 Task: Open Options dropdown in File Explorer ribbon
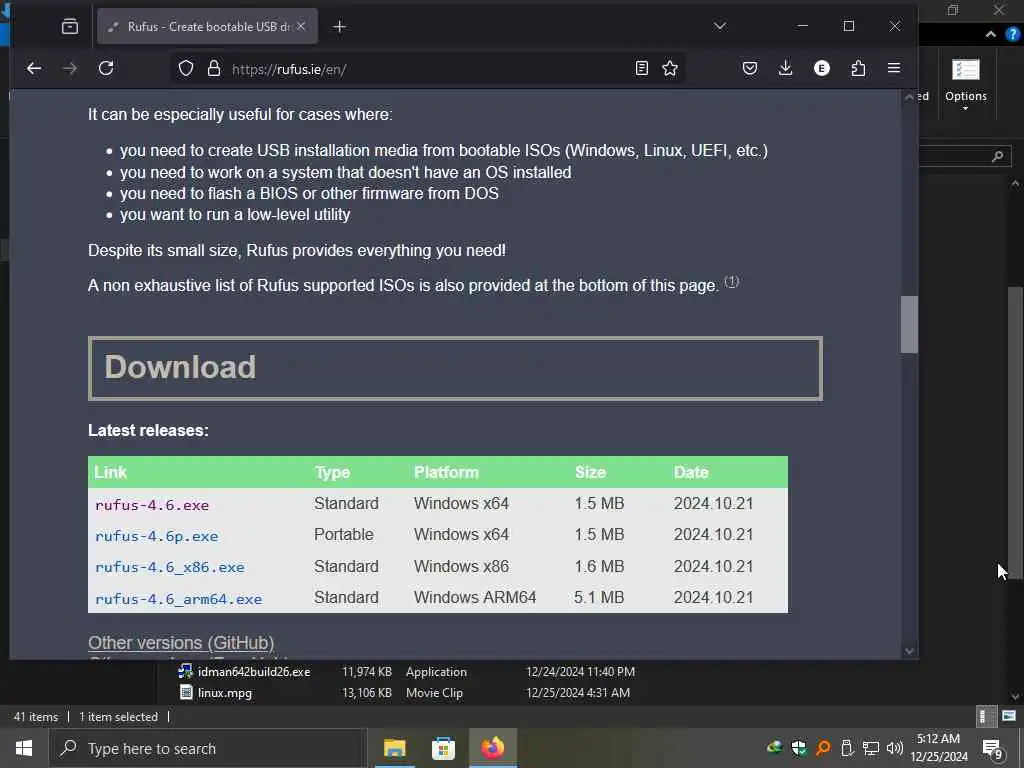pyautogui.click(x=965, y=85)
